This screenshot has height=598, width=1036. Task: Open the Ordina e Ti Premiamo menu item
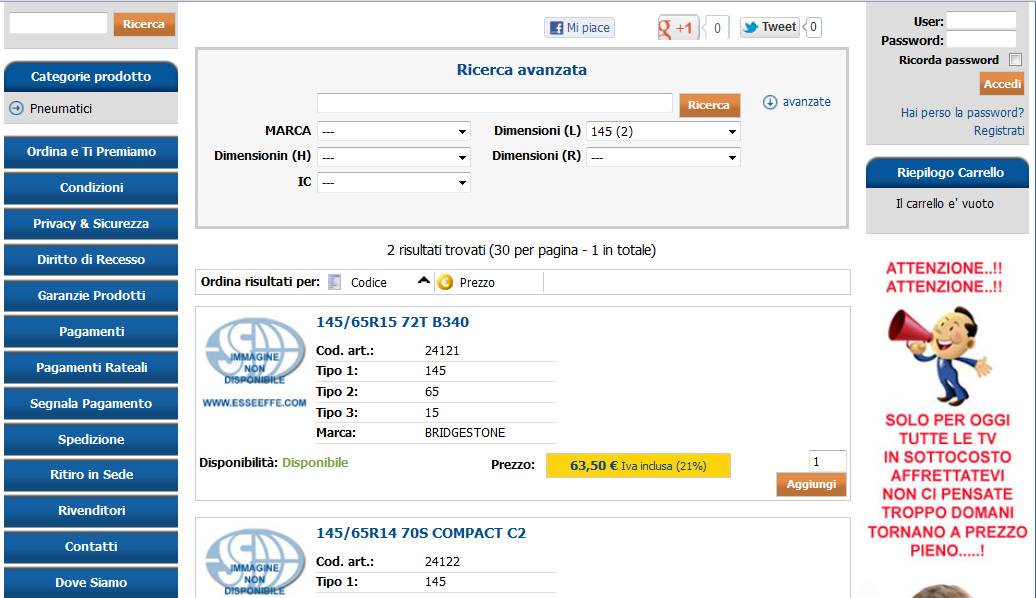[x=91, y=152]
